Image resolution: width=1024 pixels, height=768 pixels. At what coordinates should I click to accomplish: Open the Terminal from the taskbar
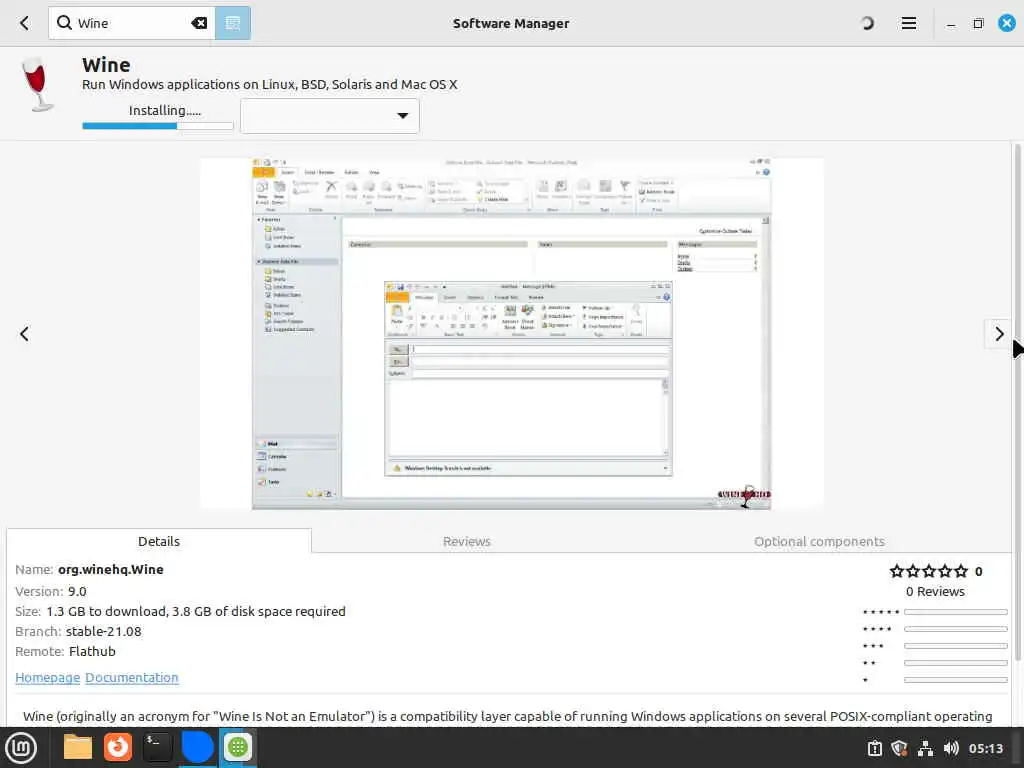pos(157,747)
